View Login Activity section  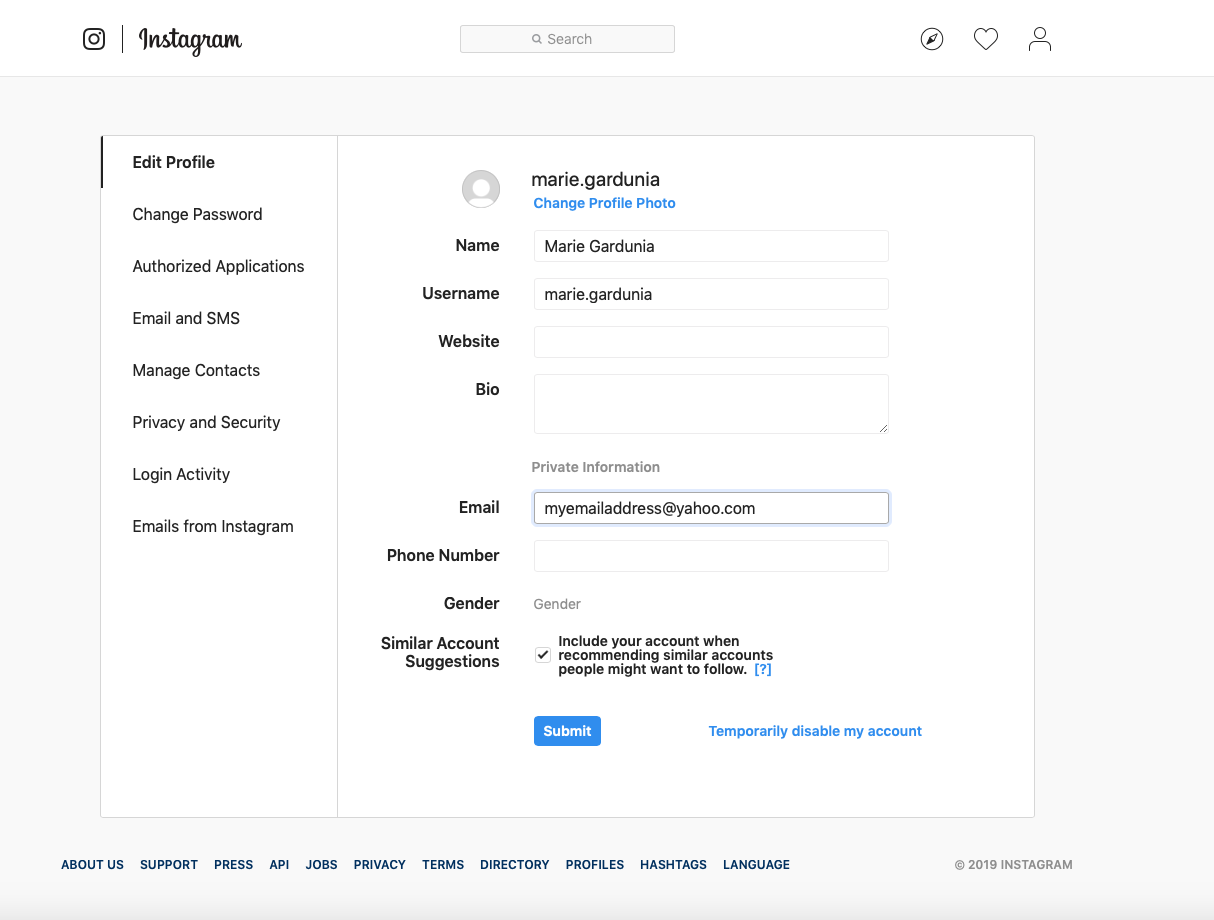tap(181, 474)
